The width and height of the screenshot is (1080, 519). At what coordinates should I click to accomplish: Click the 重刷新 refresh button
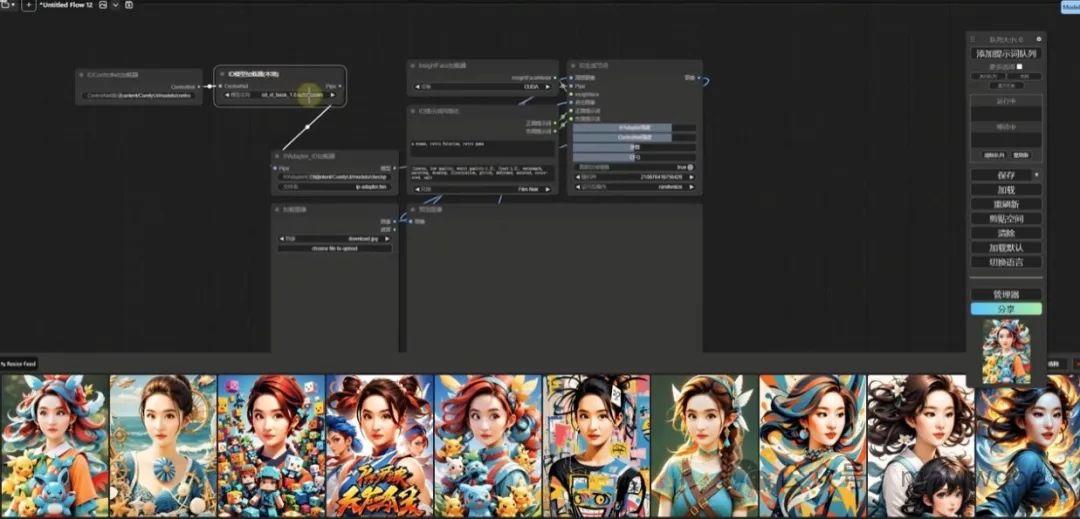[1006, 204]
